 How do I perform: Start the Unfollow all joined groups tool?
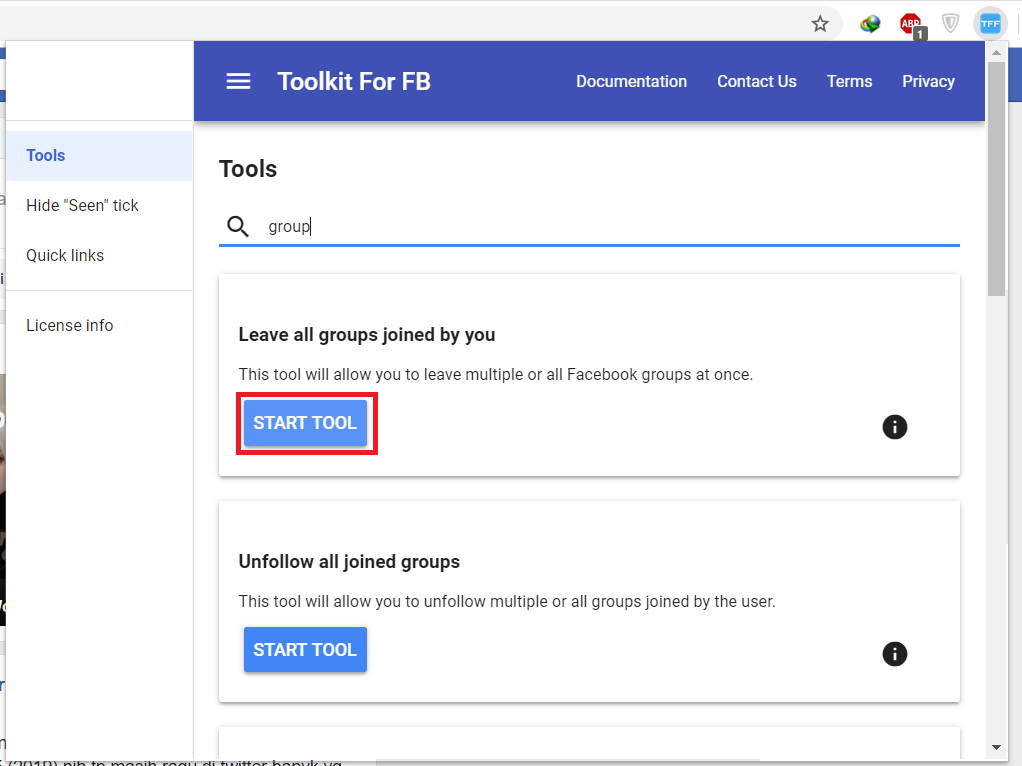(305, 649)
